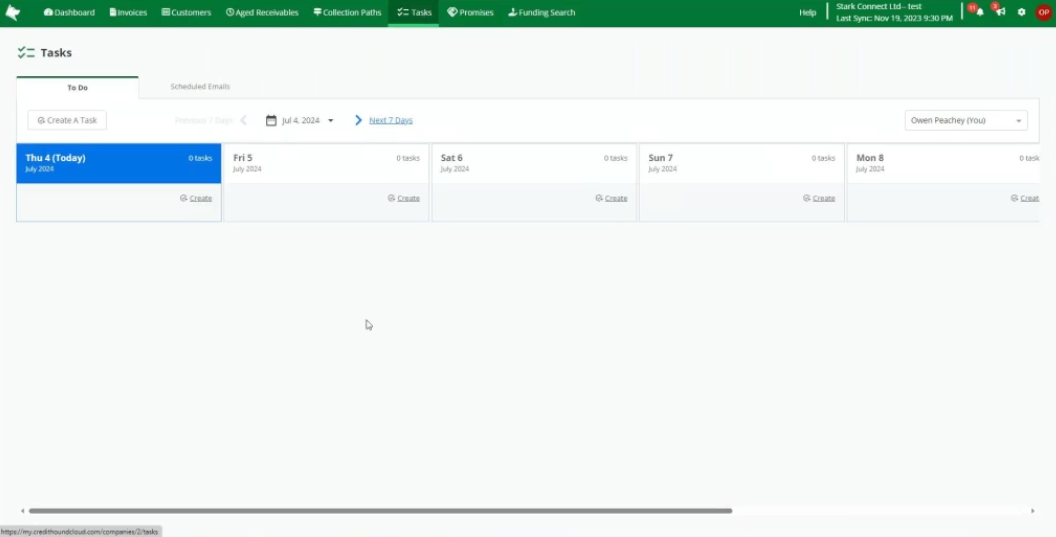Click the Tasks checklist icon in page heading

coord(26,53)
